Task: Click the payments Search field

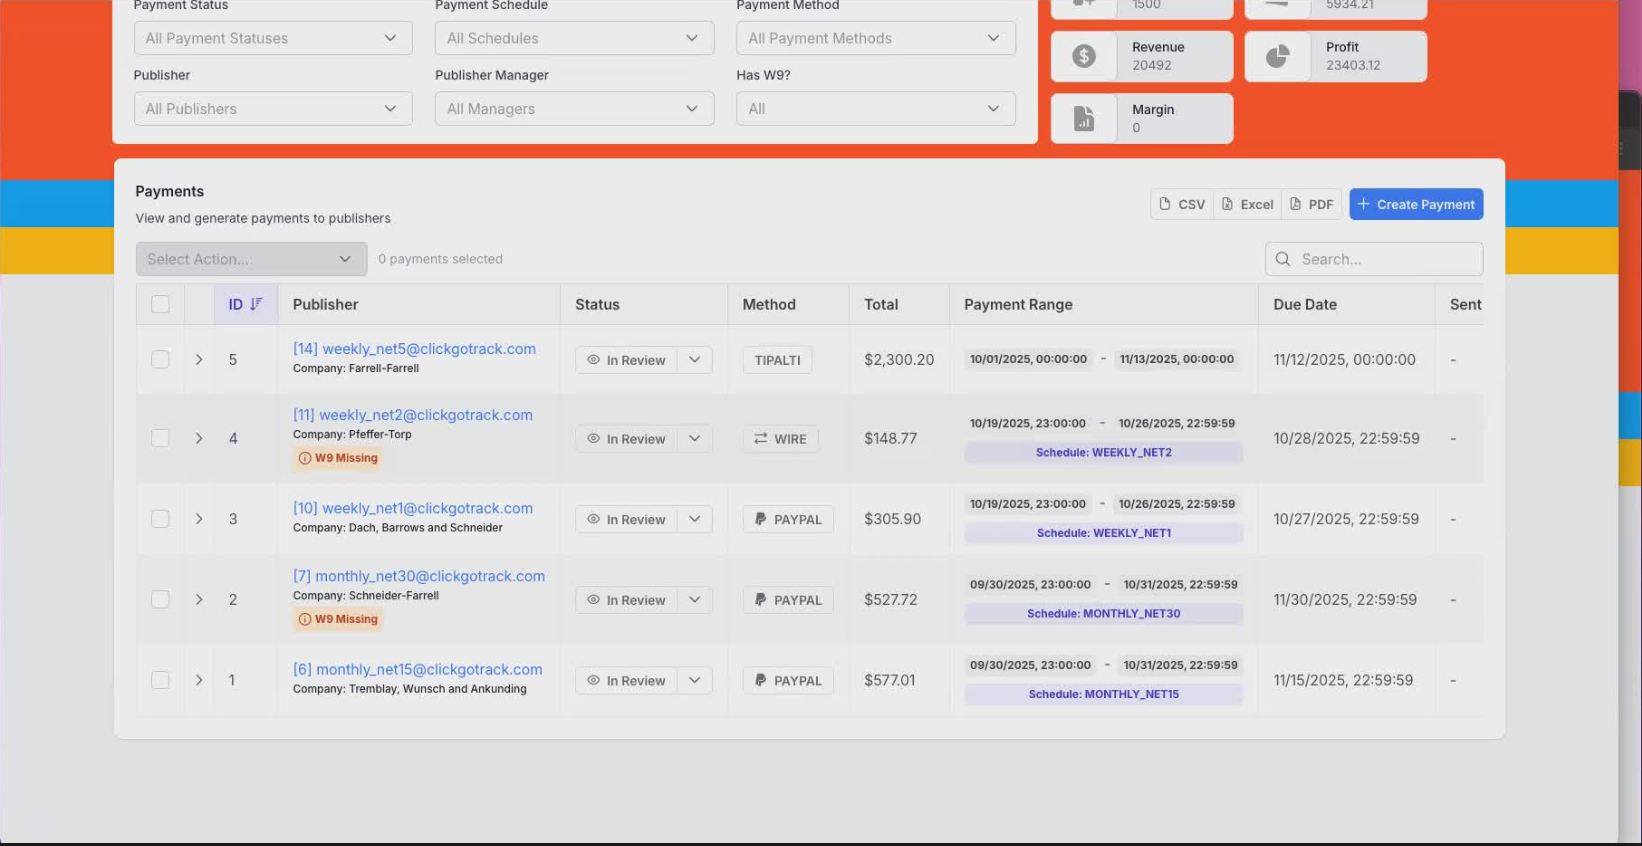Action: click(x=1385, y=259)
